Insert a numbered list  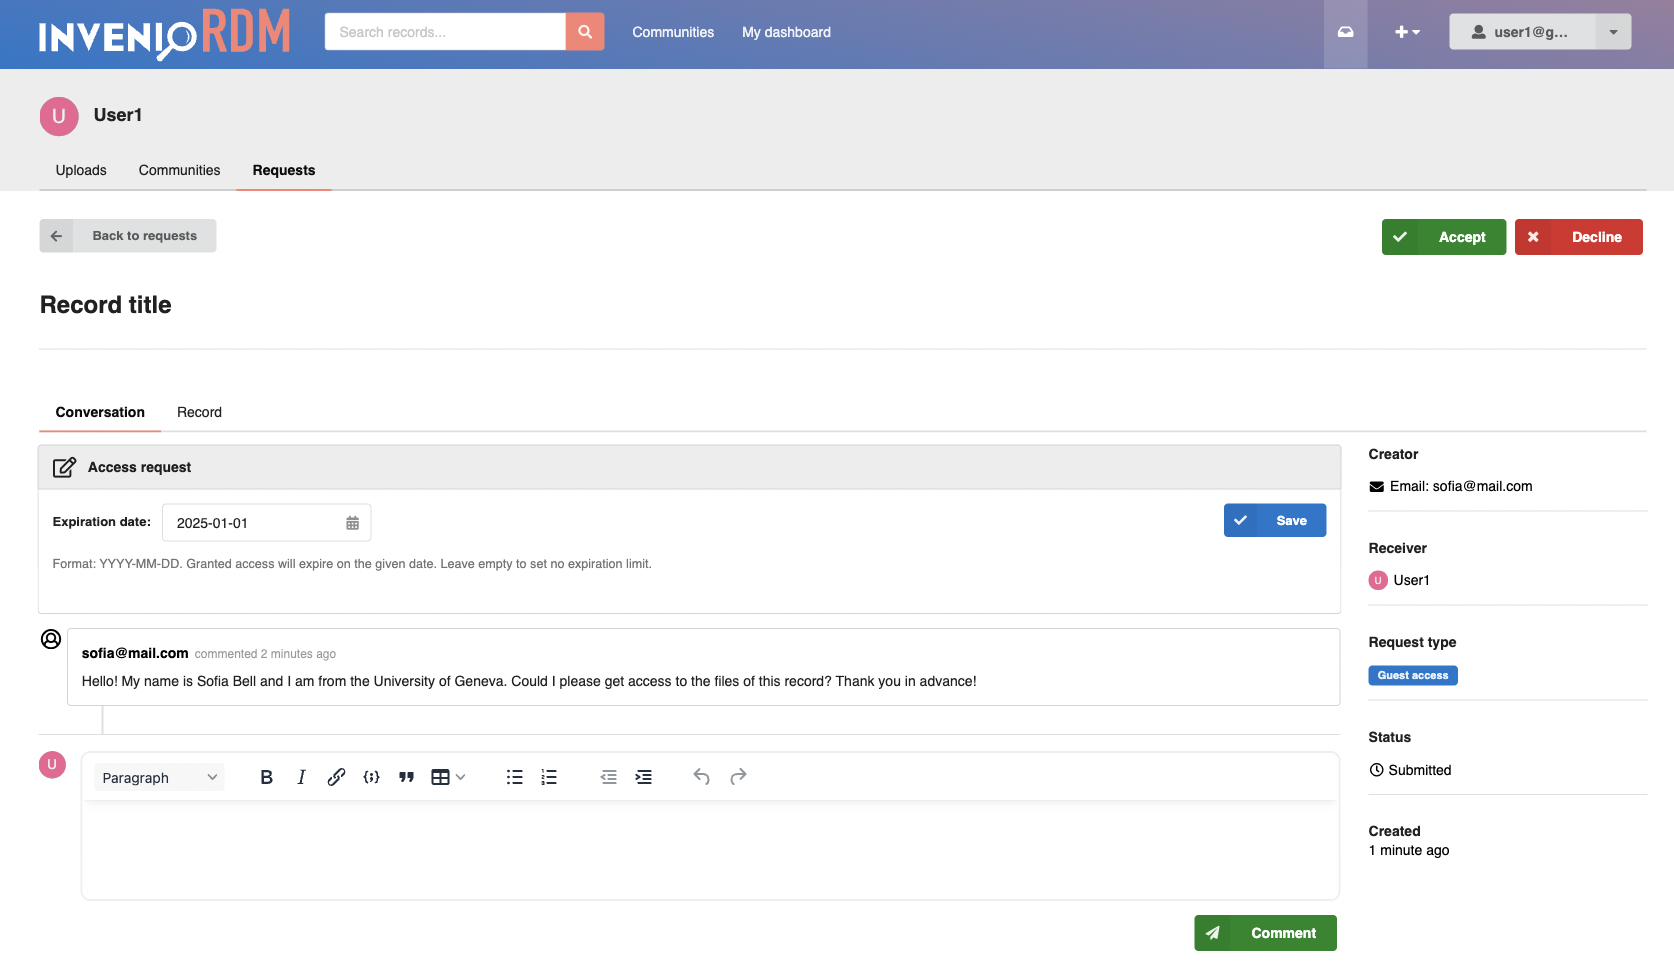pyautogui.click(x=549, y=777)
